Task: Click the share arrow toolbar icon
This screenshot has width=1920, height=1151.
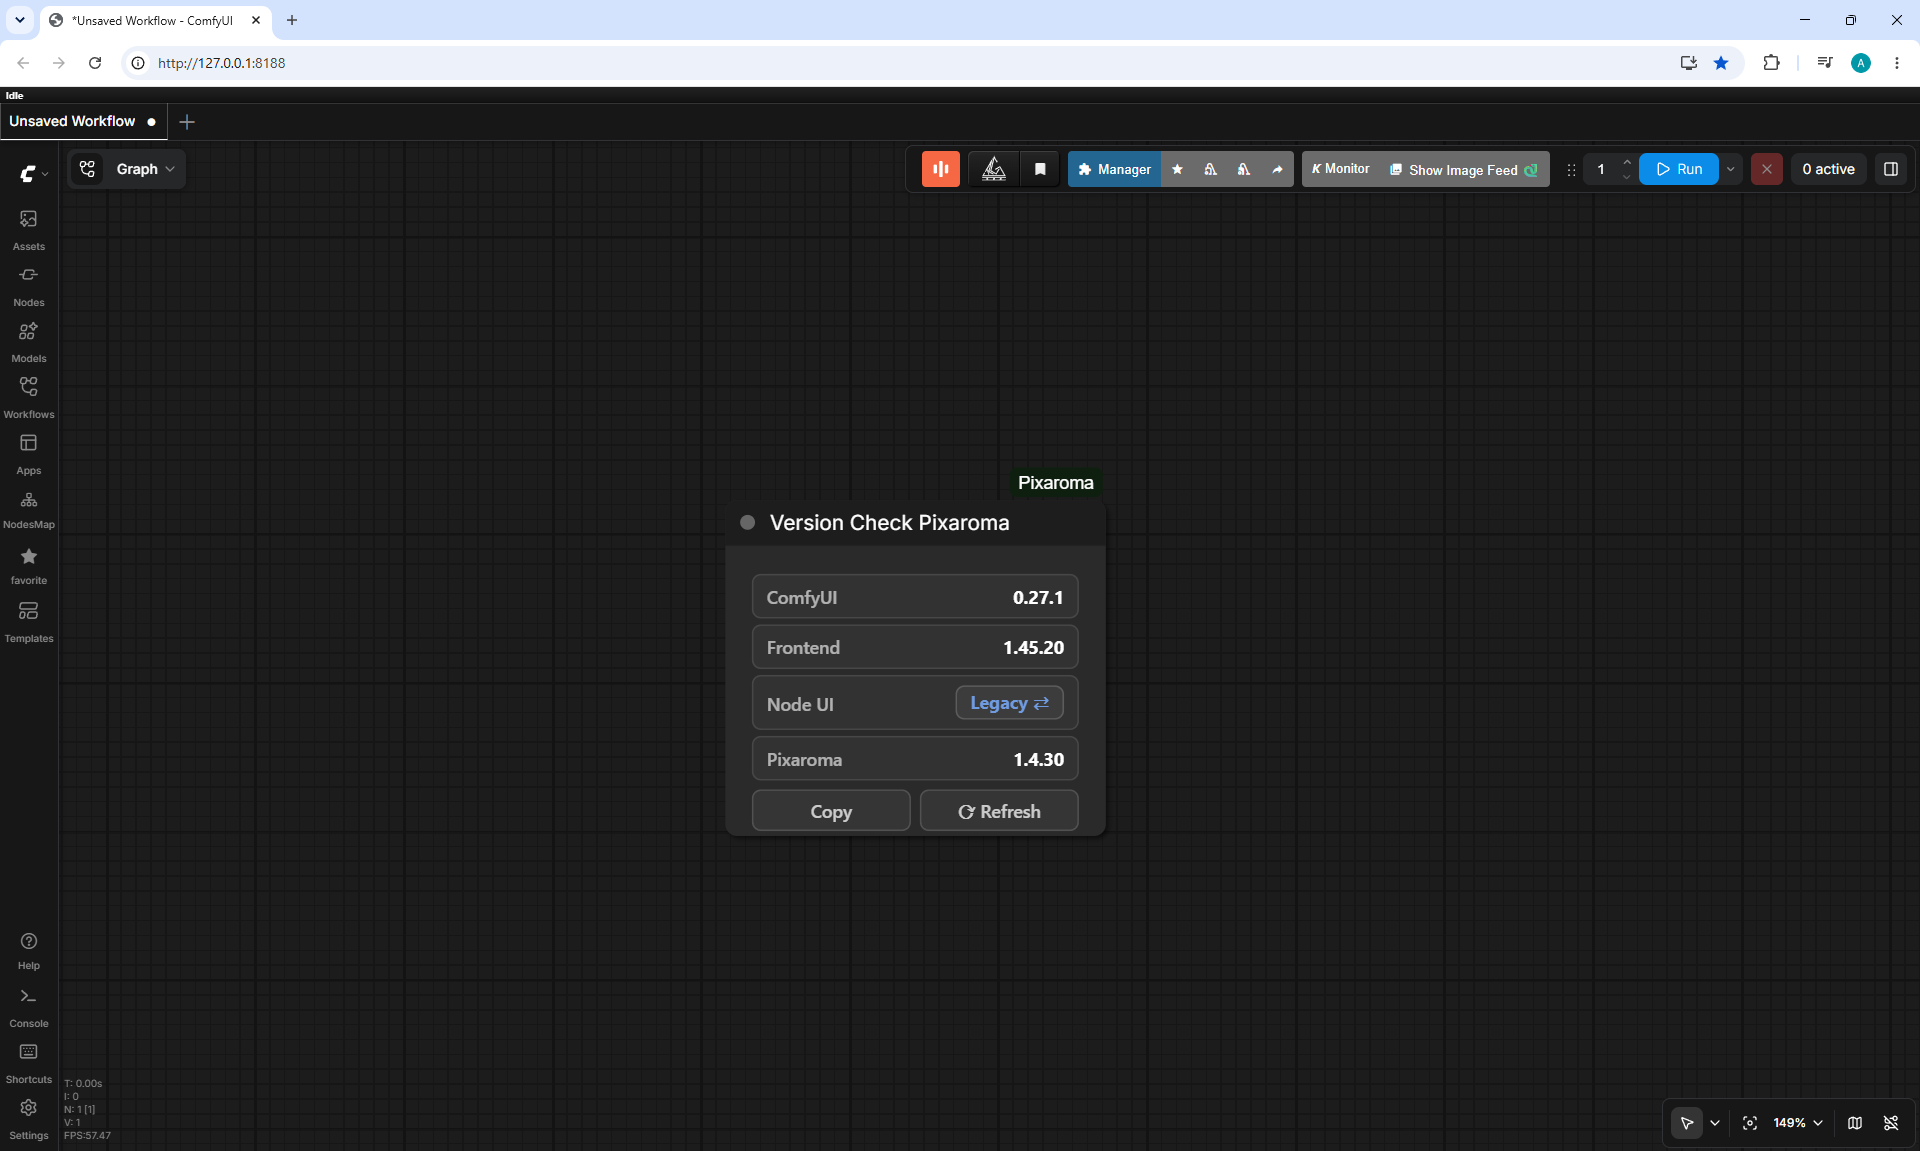Action: pyautogui.click(x=1277, y=169)
